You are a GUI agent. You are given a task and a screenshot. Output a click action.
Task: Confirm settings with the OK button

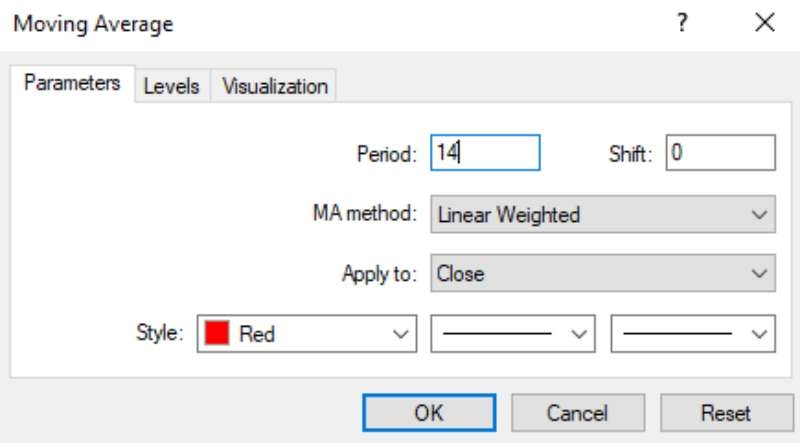(429, 412)
